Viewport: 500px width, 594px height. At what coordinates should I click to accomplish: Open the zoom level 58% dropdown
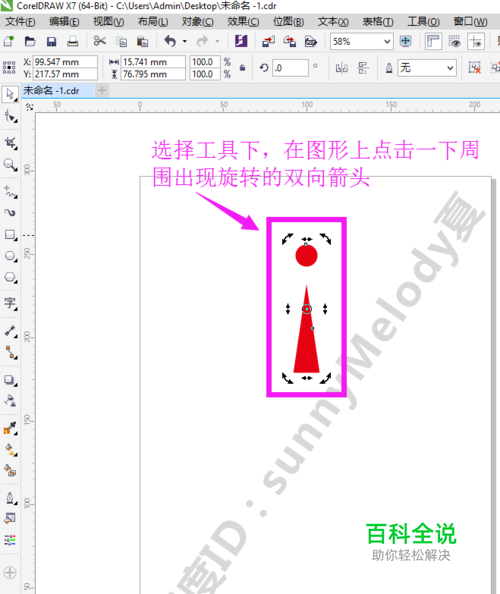click(387, 41)
